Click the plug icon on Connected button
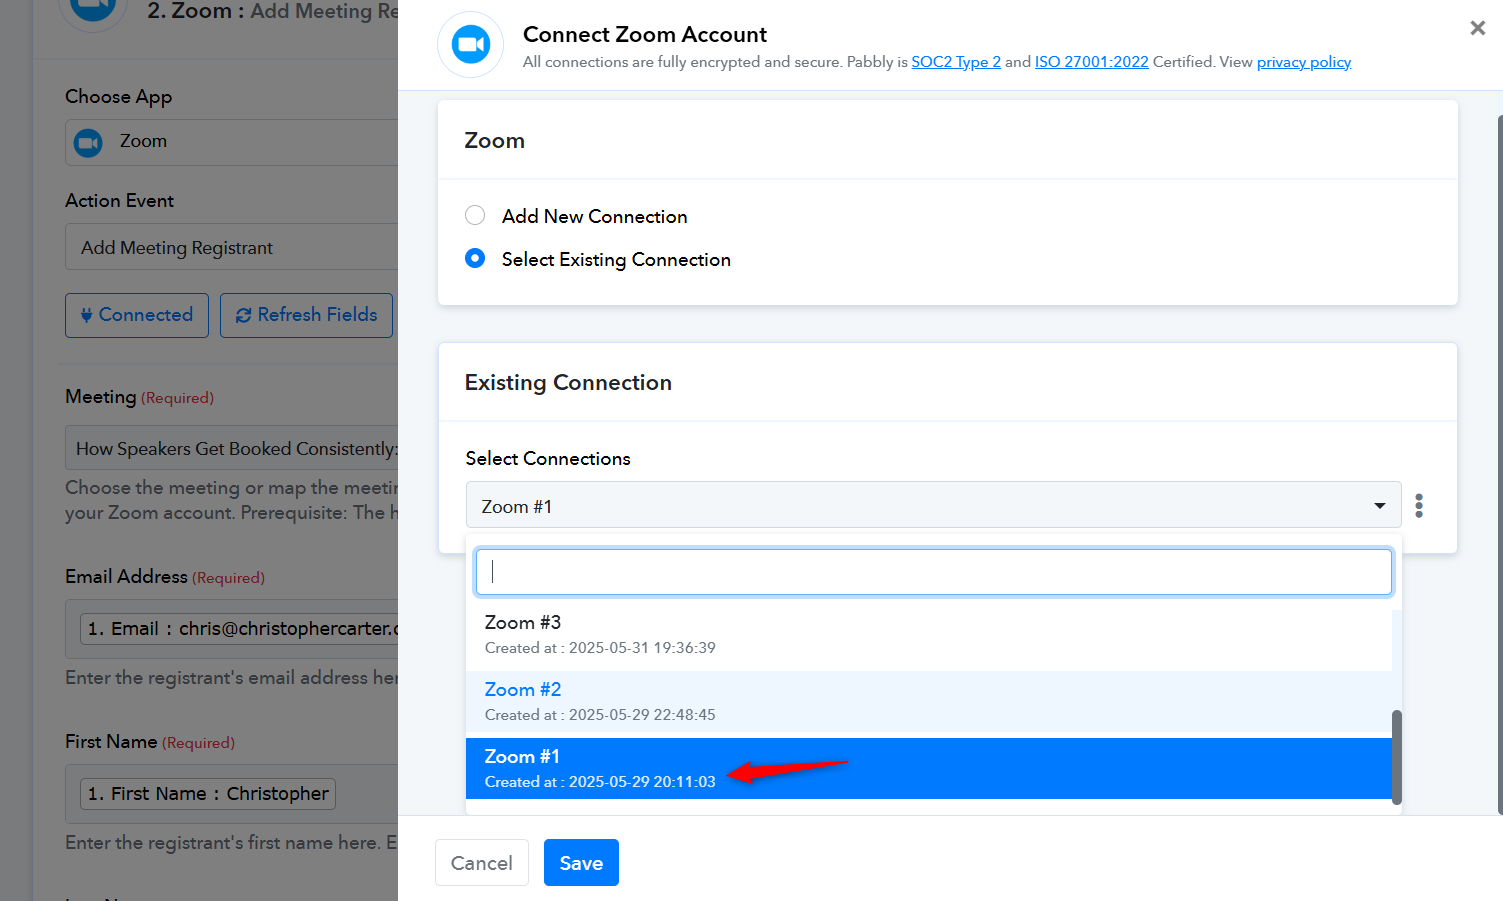This screenshot has height=901, width=1503. 87,315
